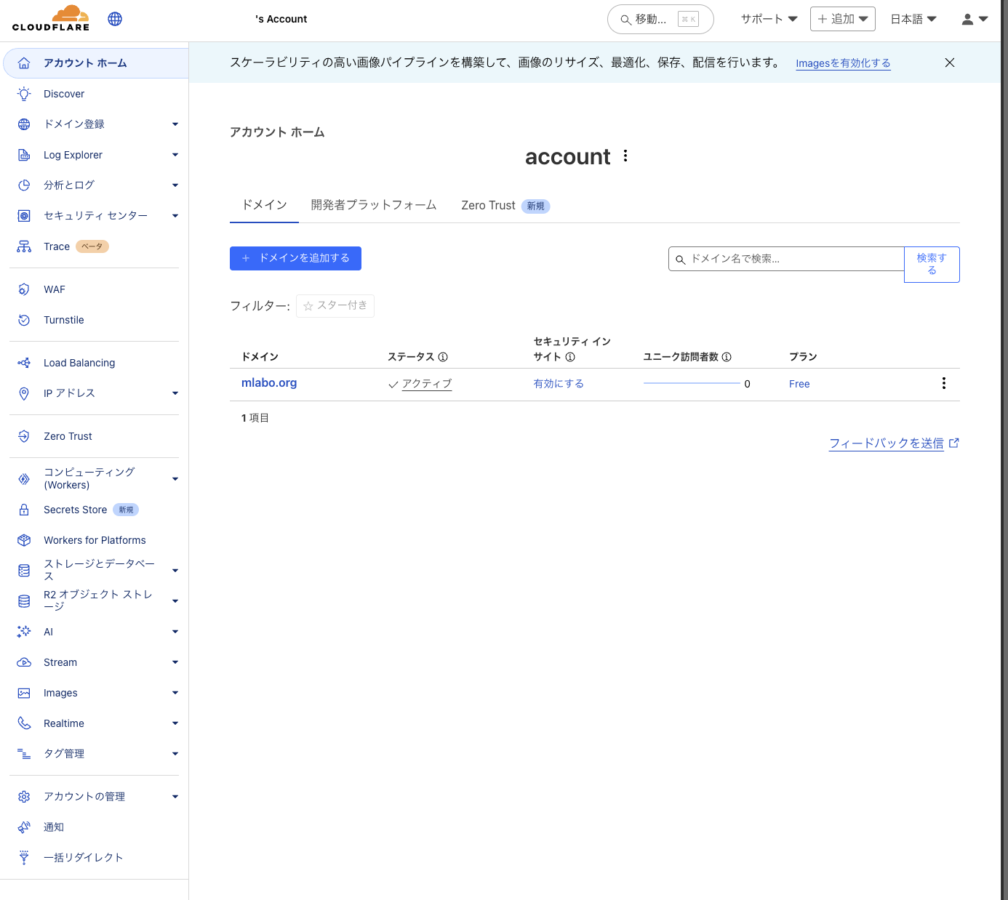Image resolution: width=1008 pixels, height=900 pixels.
Task: Open Turnstile from the sidebar
Action: click(x=63, y=319)
